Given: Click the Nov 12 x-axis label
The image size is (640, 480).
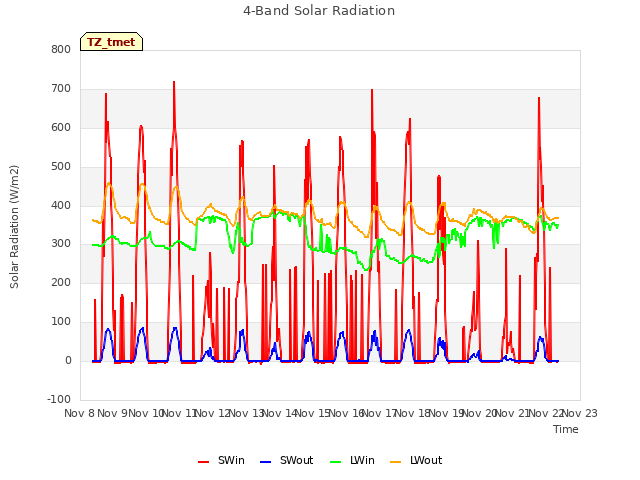Looking at the screenshot, I should pos(213,413).
